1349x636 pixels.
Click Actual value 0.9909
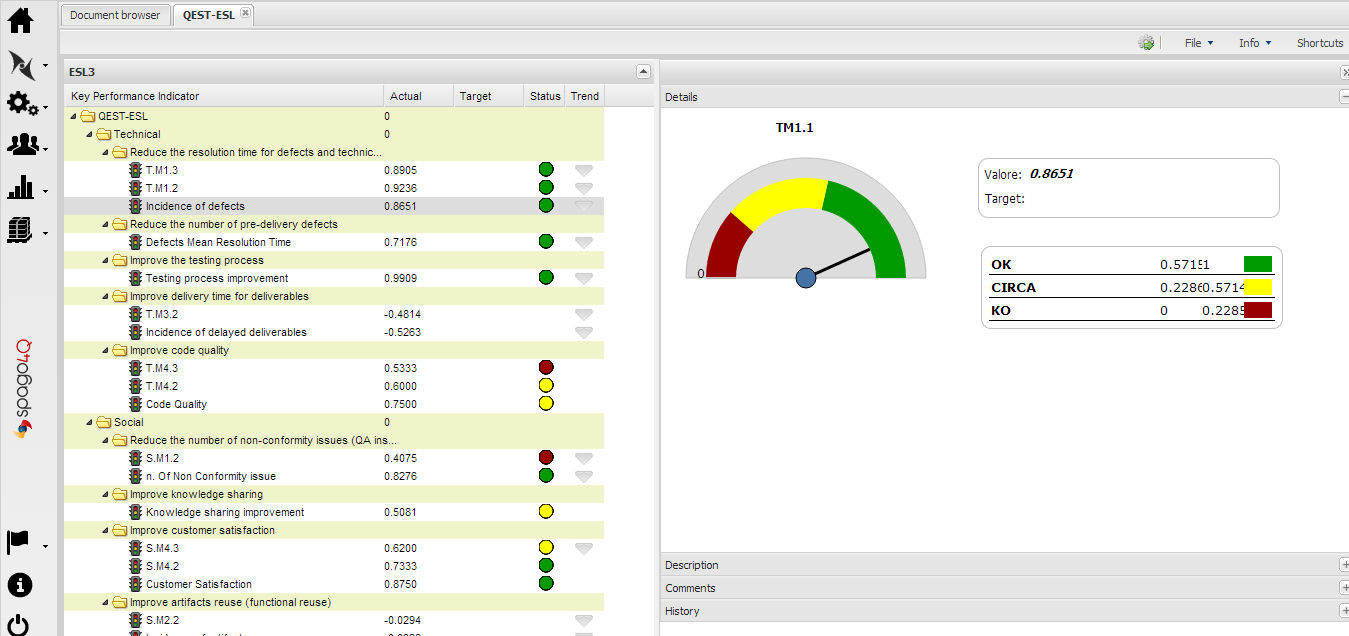(401, 278)
